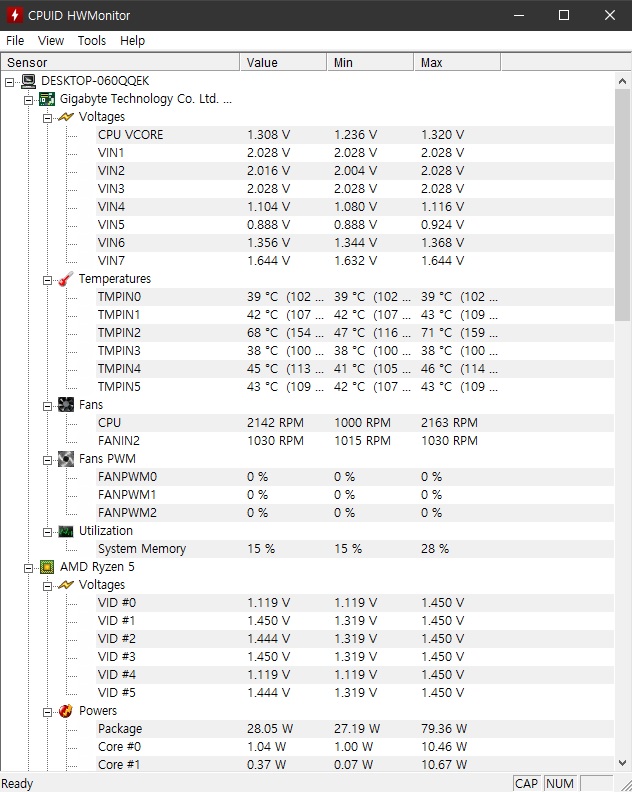Click the Fans category icon

pos(66,405)
